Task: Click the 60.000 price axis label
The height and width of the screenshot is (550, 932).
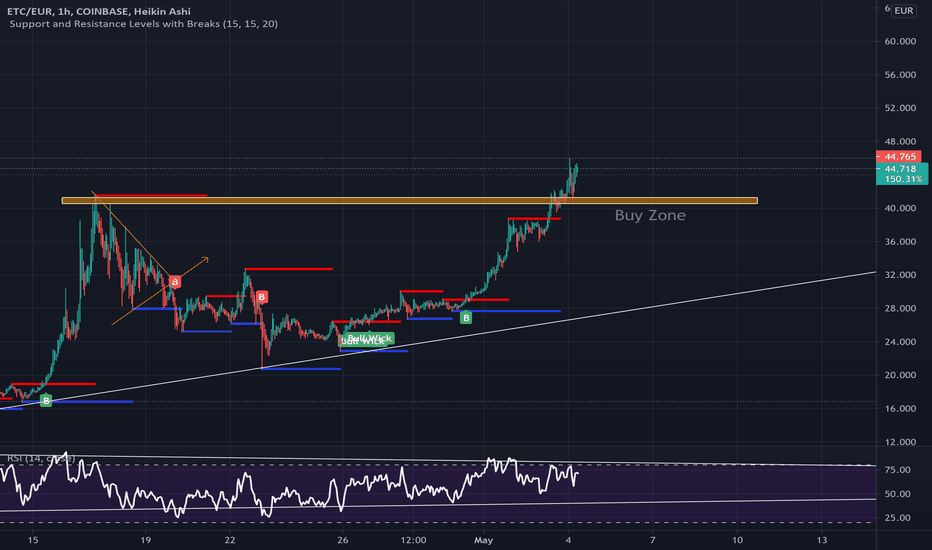Action: (x=900, y=41)
